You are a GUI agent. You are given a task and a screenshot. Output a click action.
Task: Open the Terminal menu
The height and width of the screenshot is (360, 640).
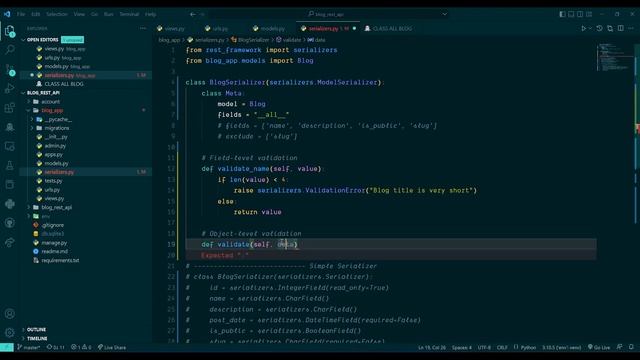[129, 14]
